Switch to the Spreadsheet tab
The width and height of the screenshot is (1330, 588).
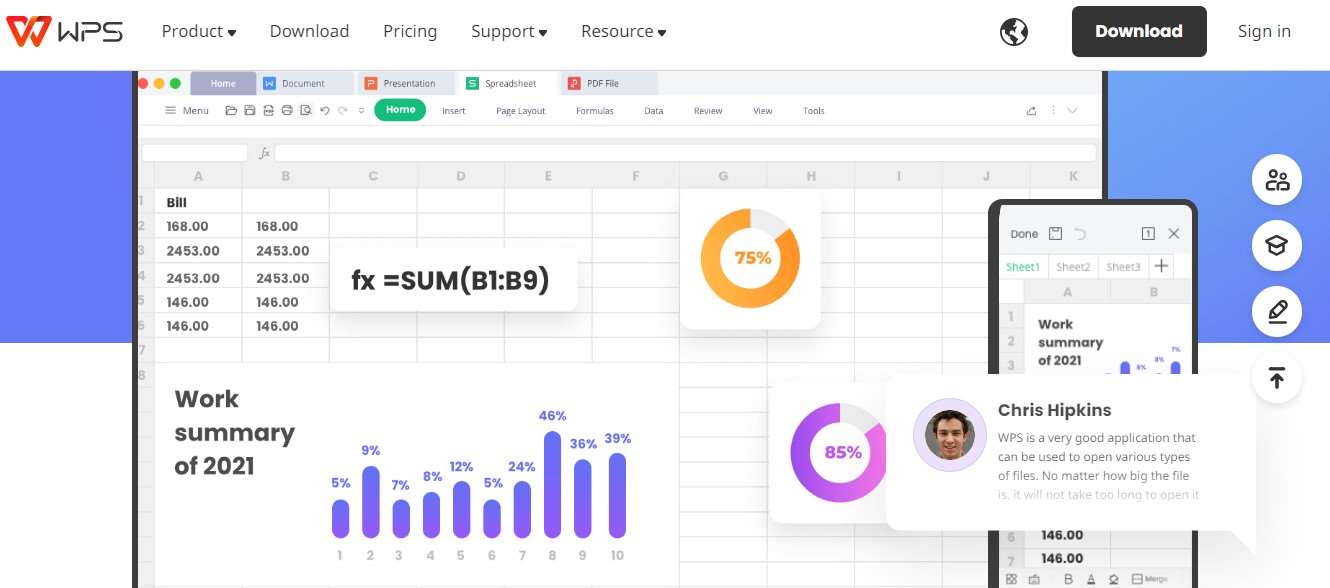pos(509,83)
